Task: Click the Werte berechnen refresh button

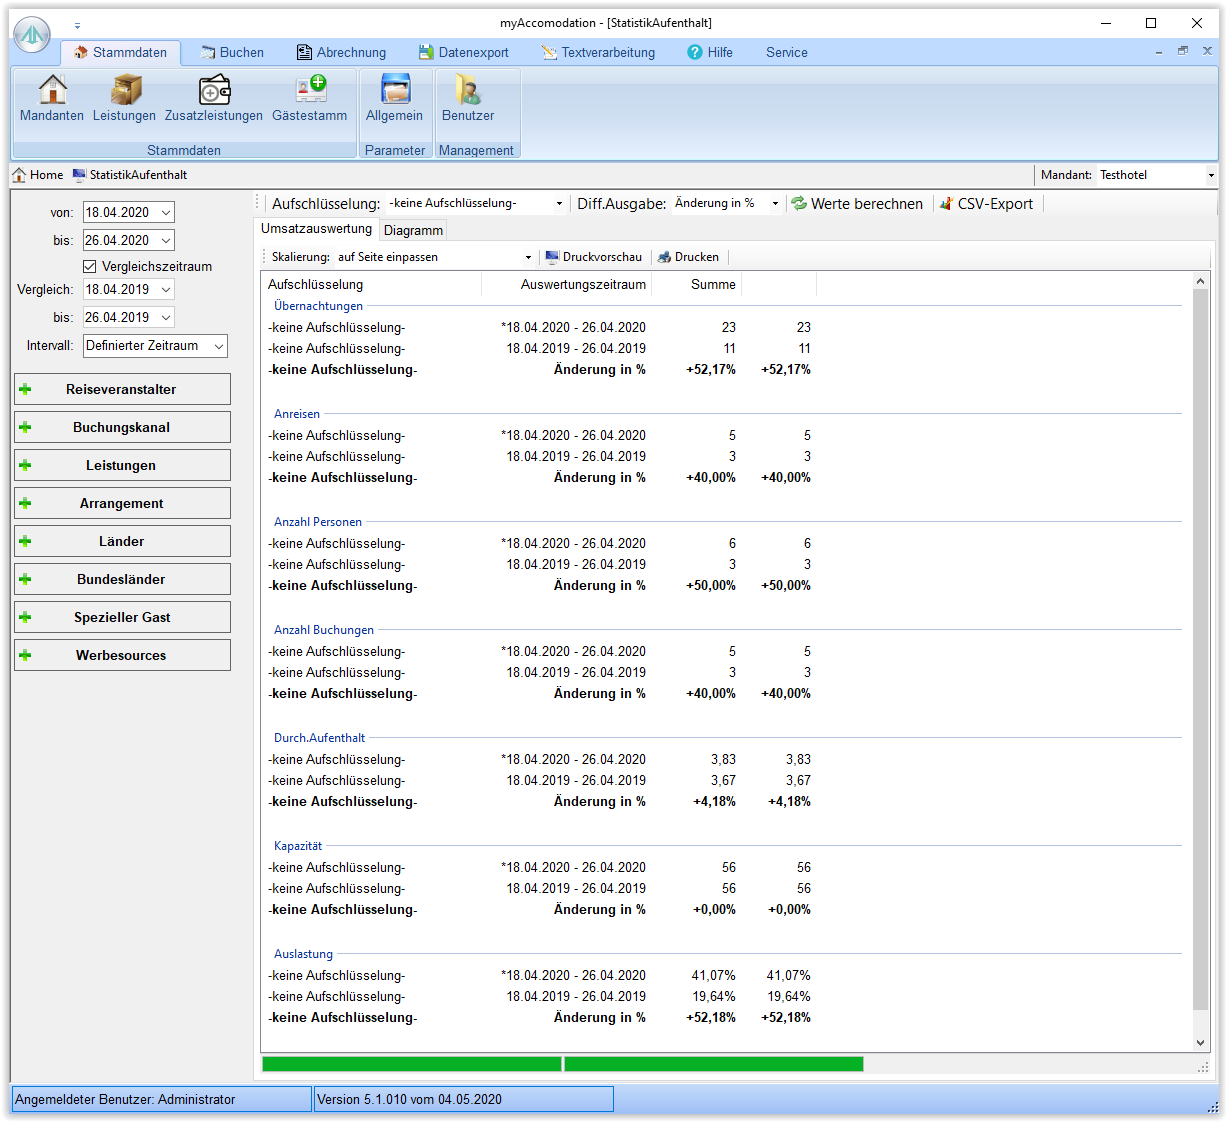Action: pos(857,204)
